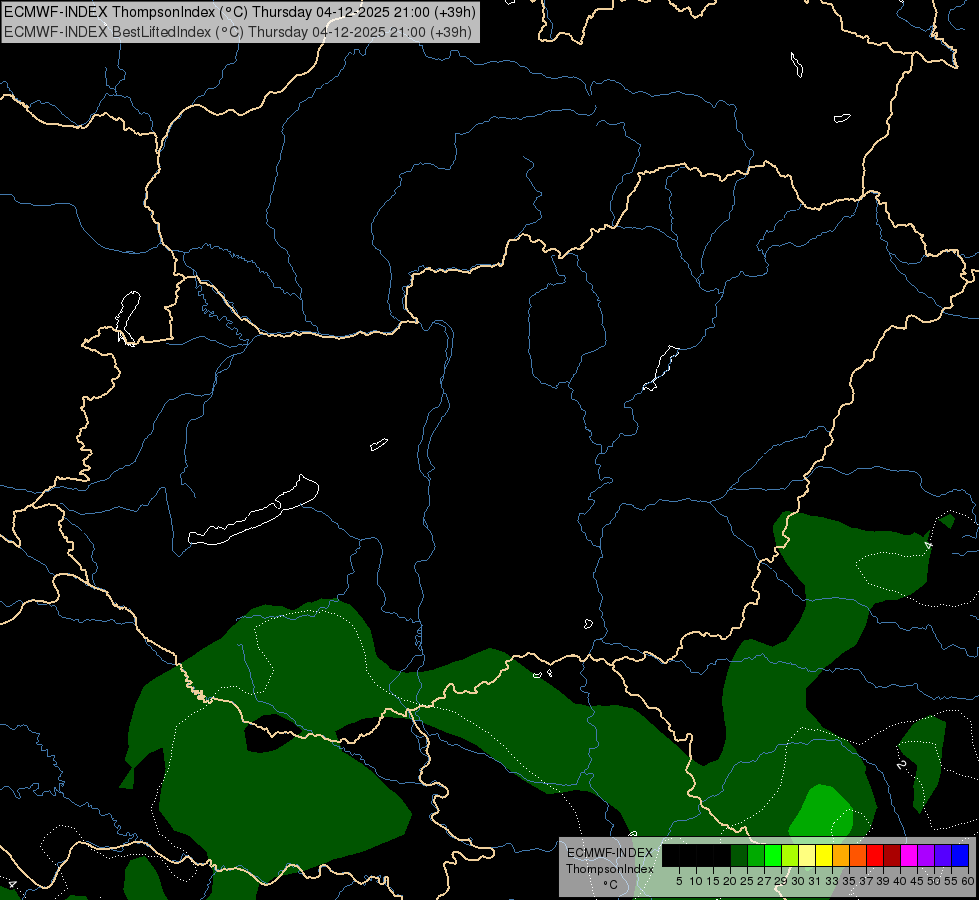This screenshot has width=979, height=900.
Task: Click the dark green 20–25 legend swatch
Action: [739, 855]
